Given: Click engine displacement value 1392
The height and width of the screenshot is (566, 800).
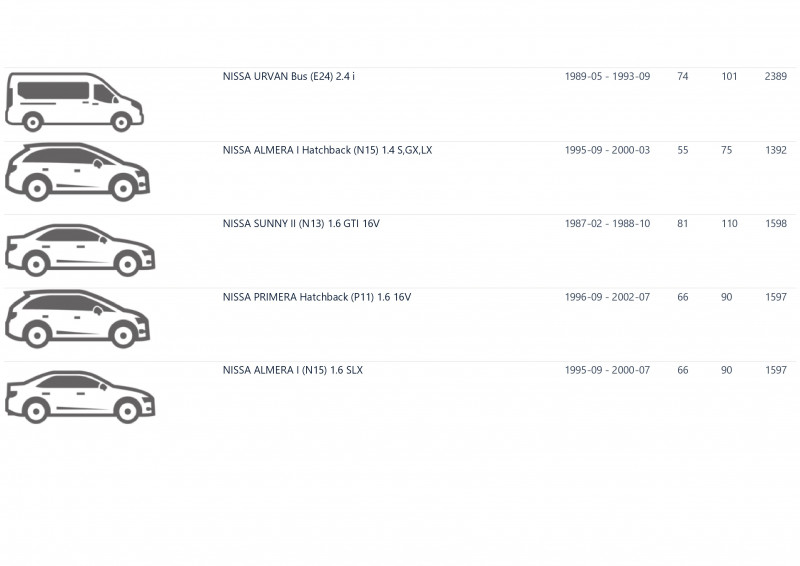Looking at the screenshot, I should click(776, 150).
